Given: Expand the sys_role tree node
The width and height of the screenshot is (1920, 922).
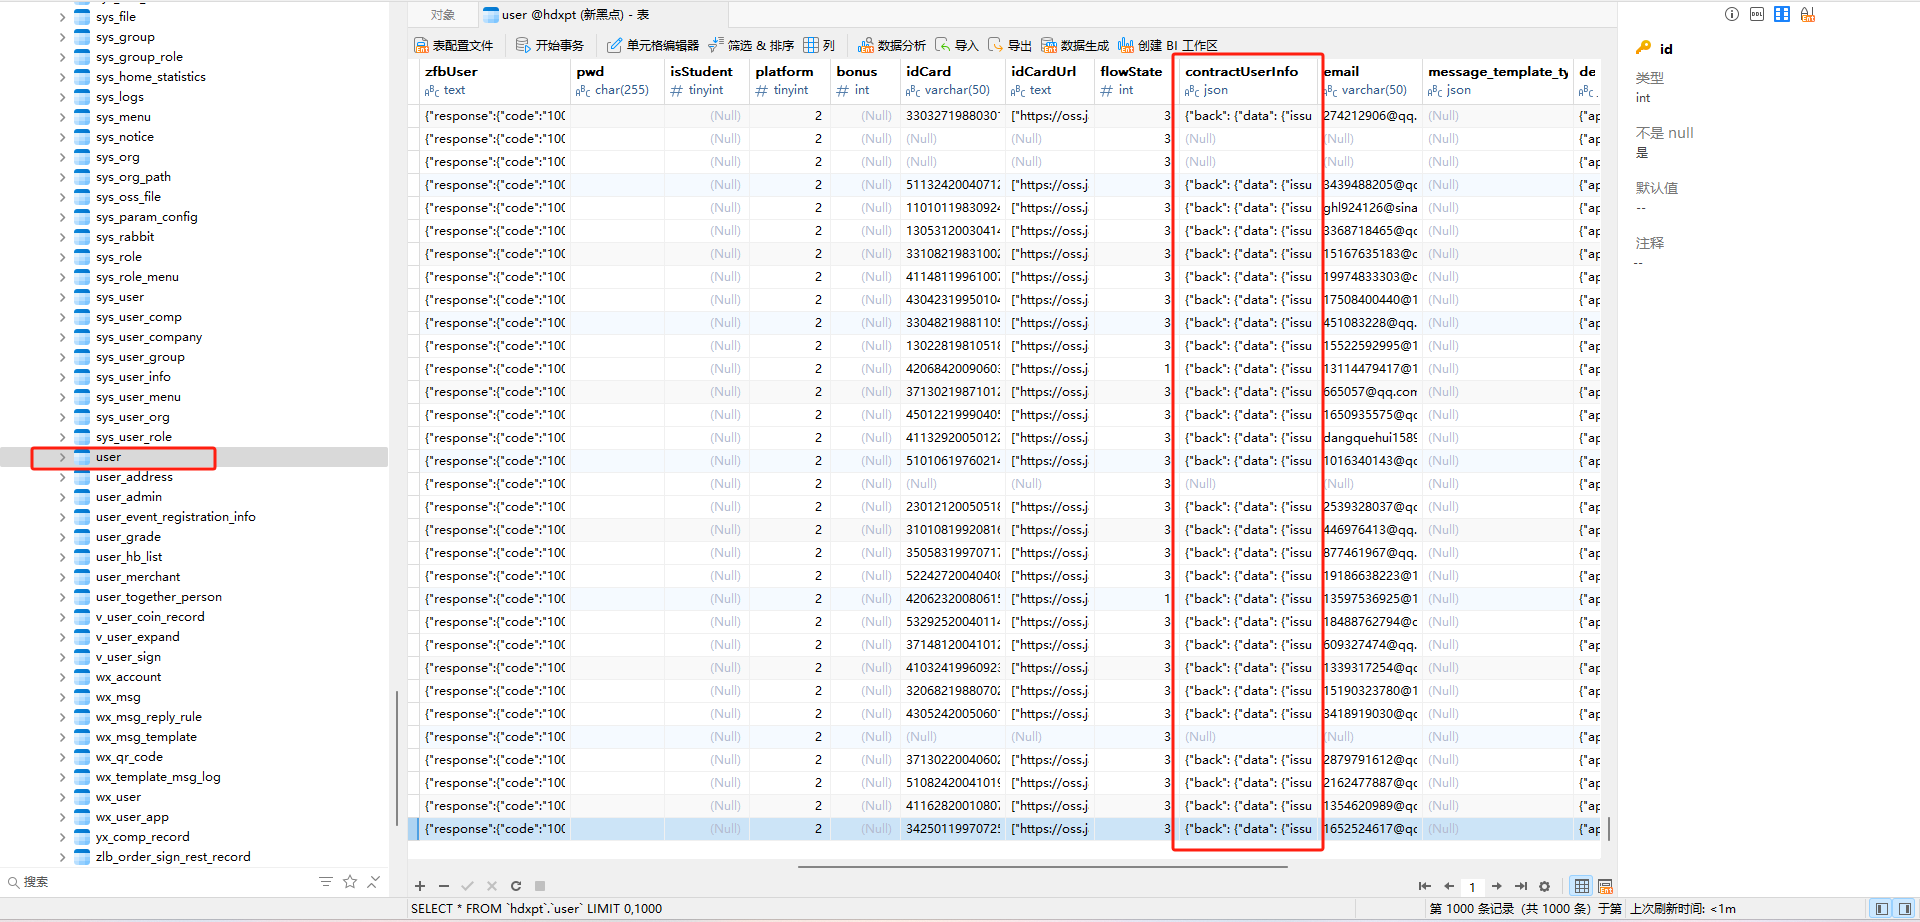Looking at the screenshot, I should pos(62,257).
